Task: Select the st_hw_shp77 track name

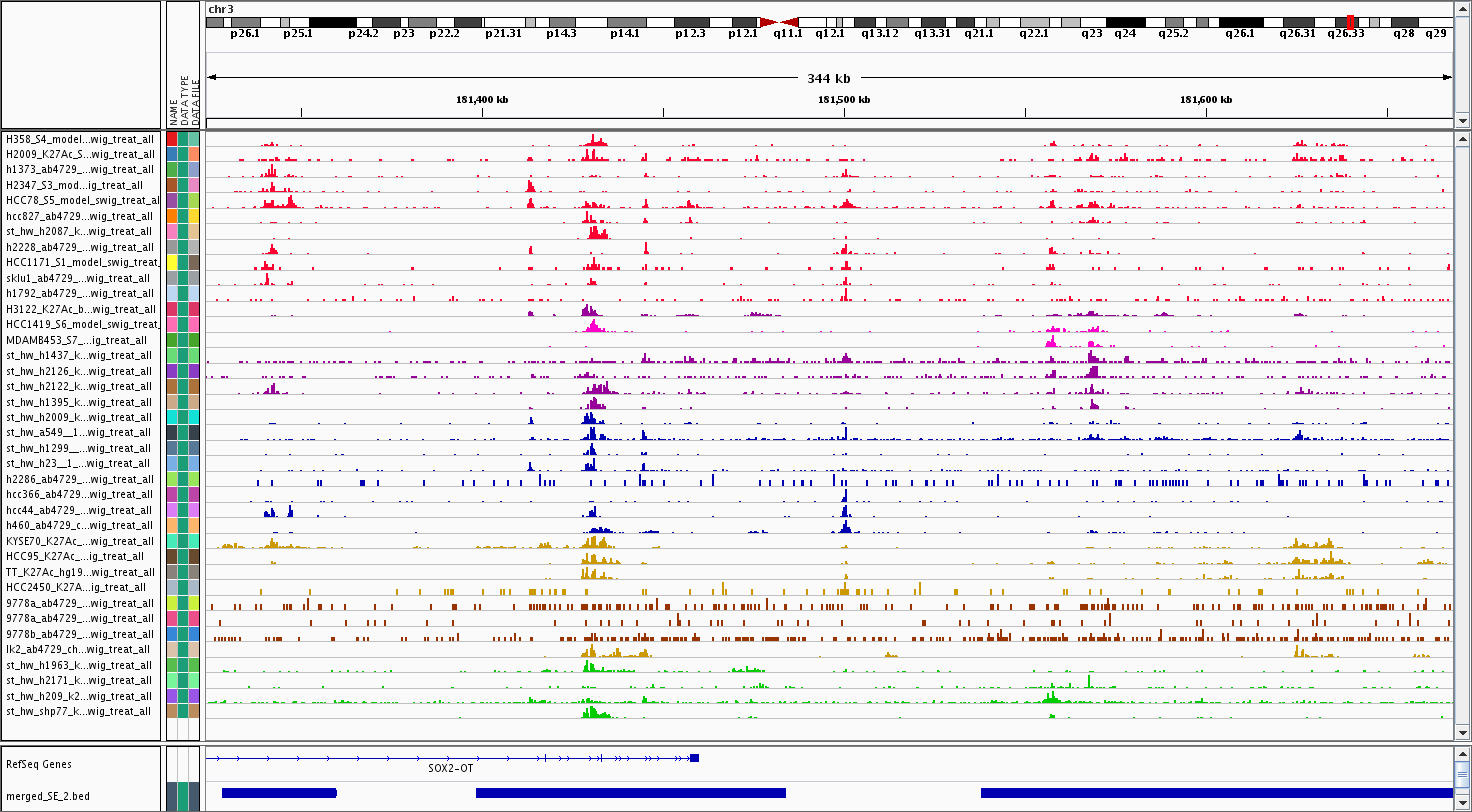Action: [80, 711]
